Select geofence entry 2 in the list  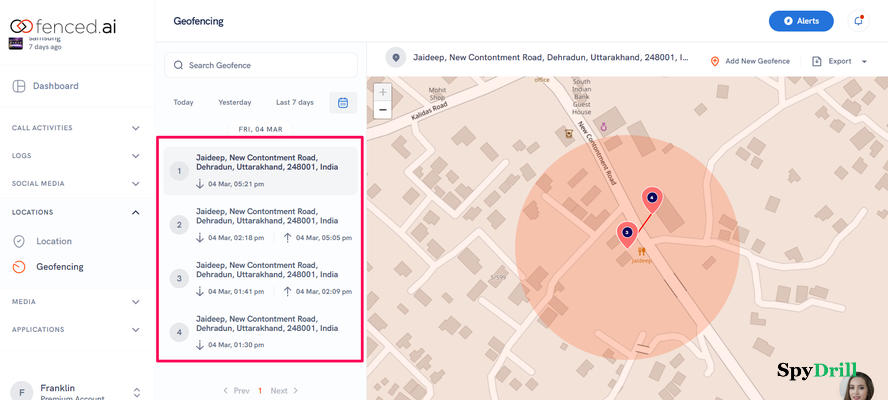pos(260,224)
